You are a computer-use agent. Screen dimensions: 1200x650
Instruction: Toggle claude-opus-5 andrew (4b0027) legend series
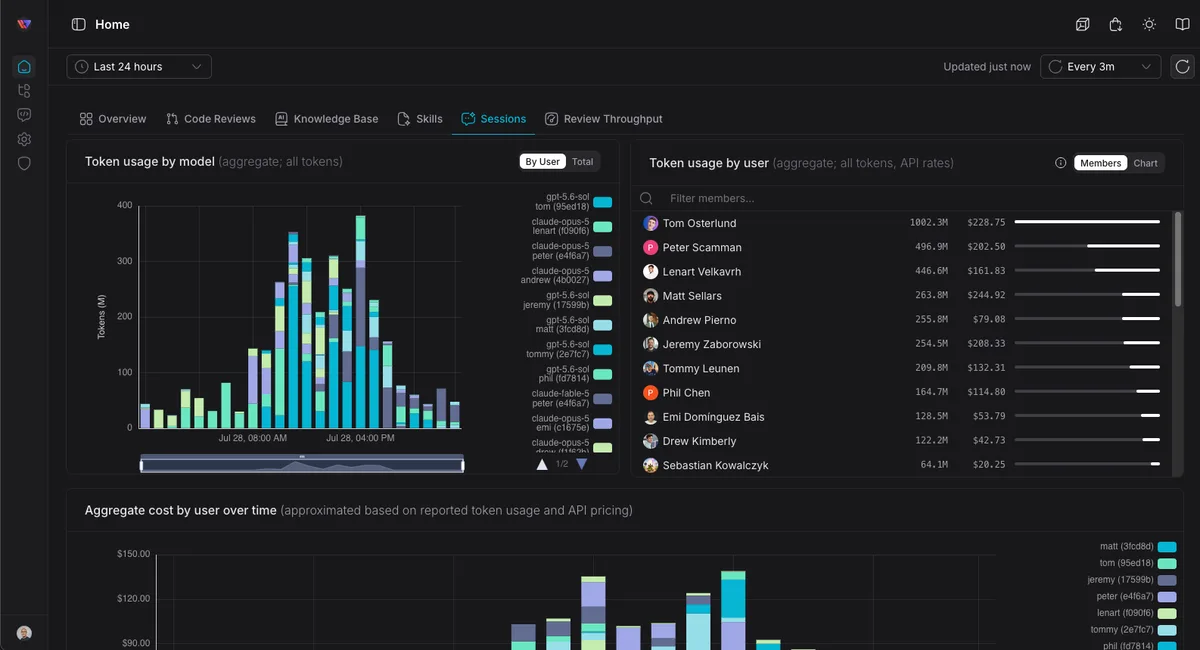point(567,275)
